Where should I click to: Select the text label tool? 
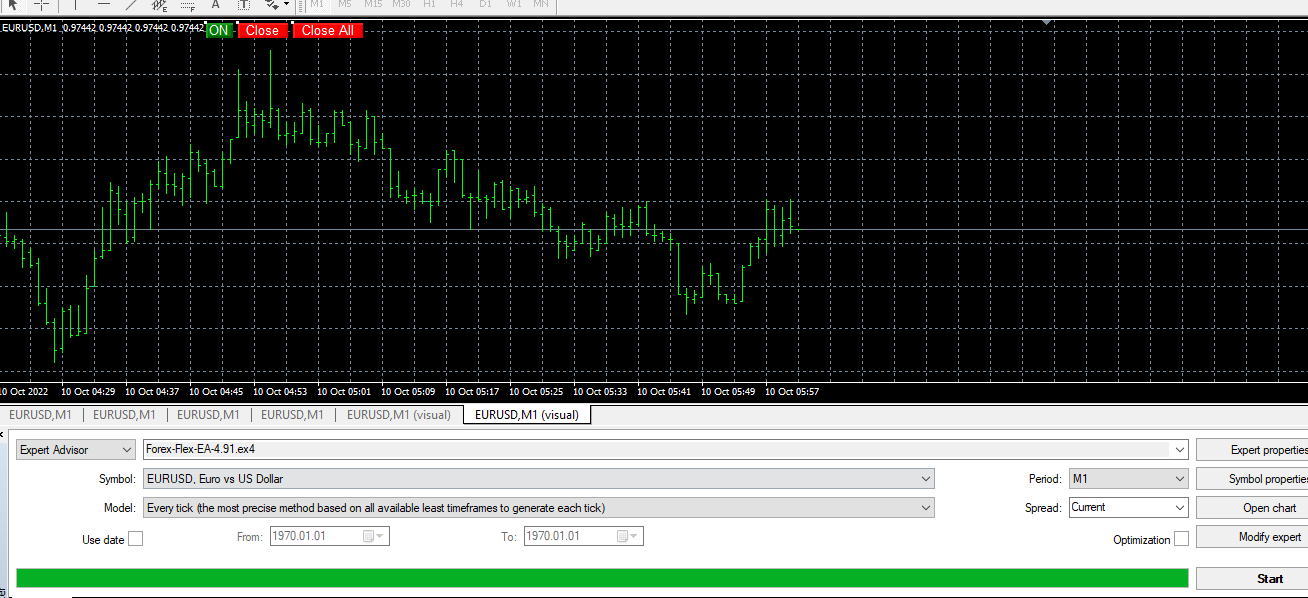[x=243, y=5]
